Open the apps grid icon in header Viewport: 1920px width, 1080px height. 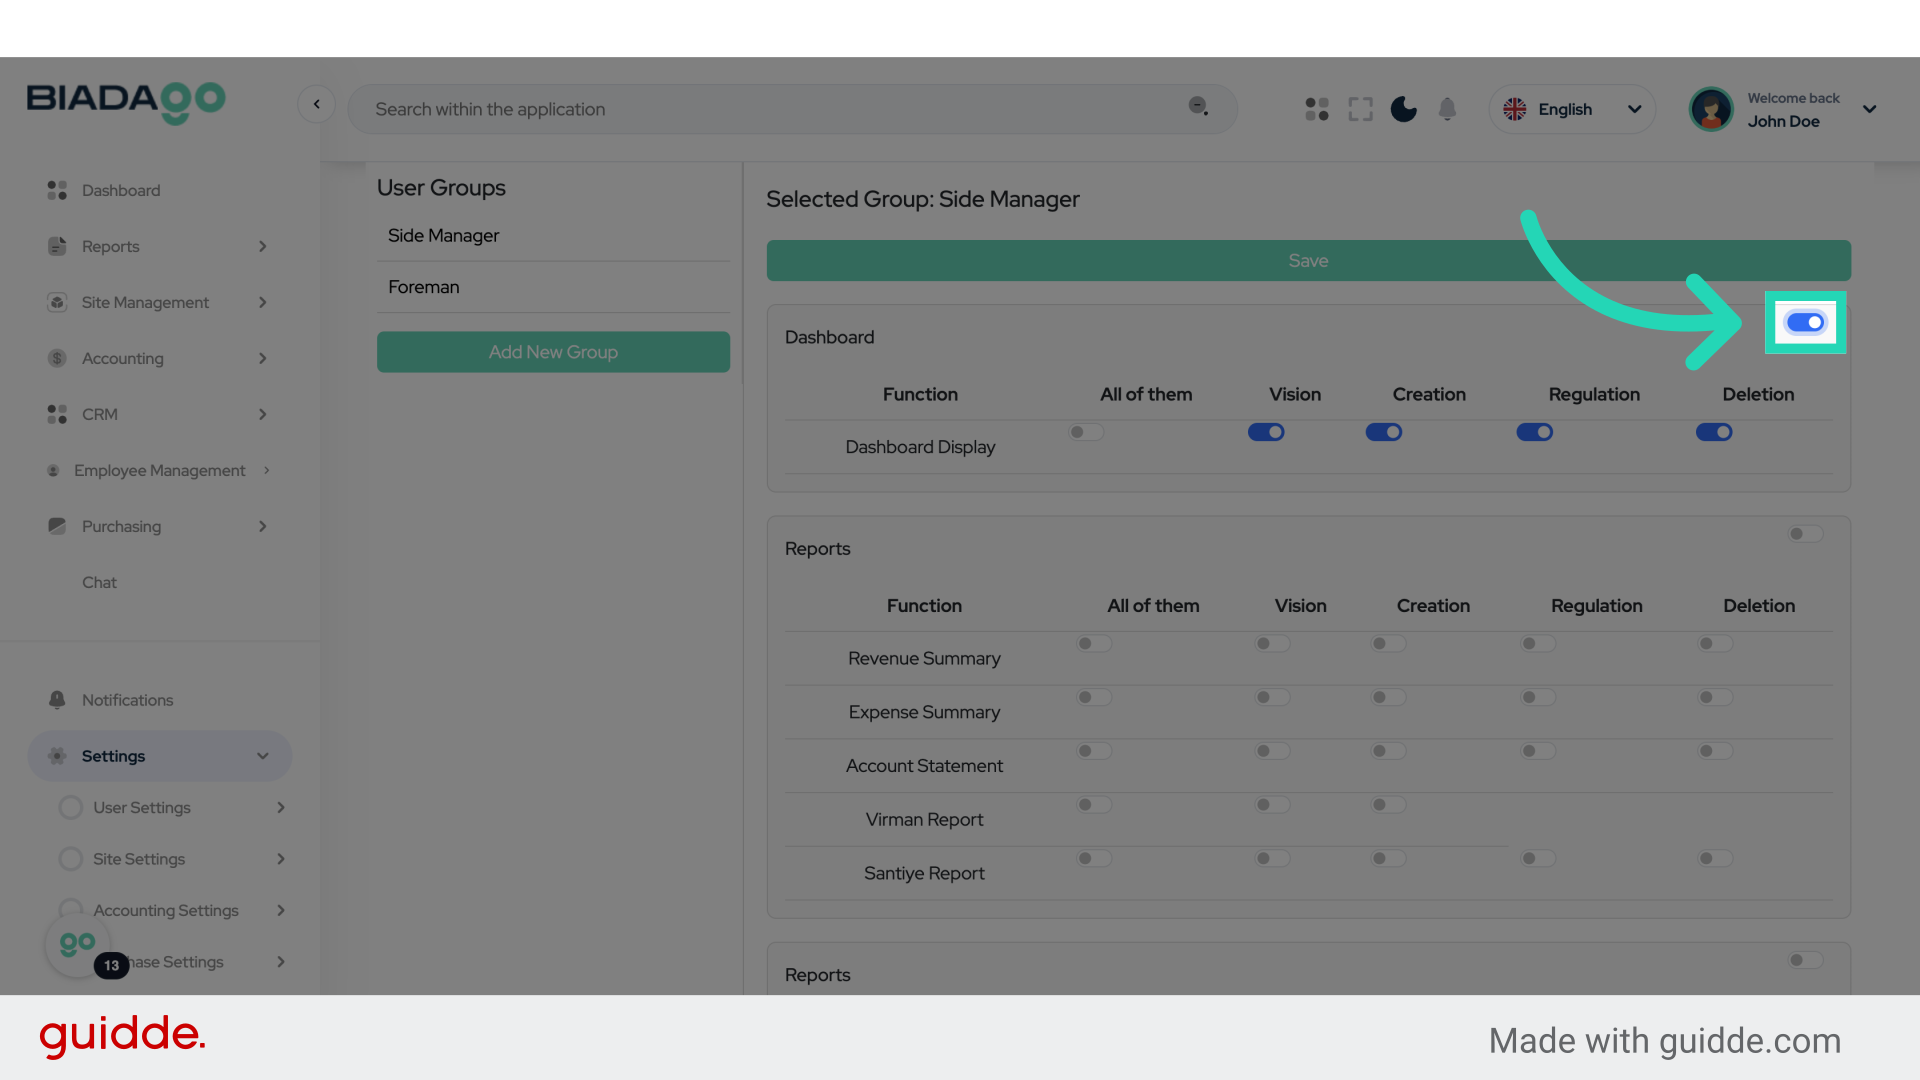point(1317,109)
